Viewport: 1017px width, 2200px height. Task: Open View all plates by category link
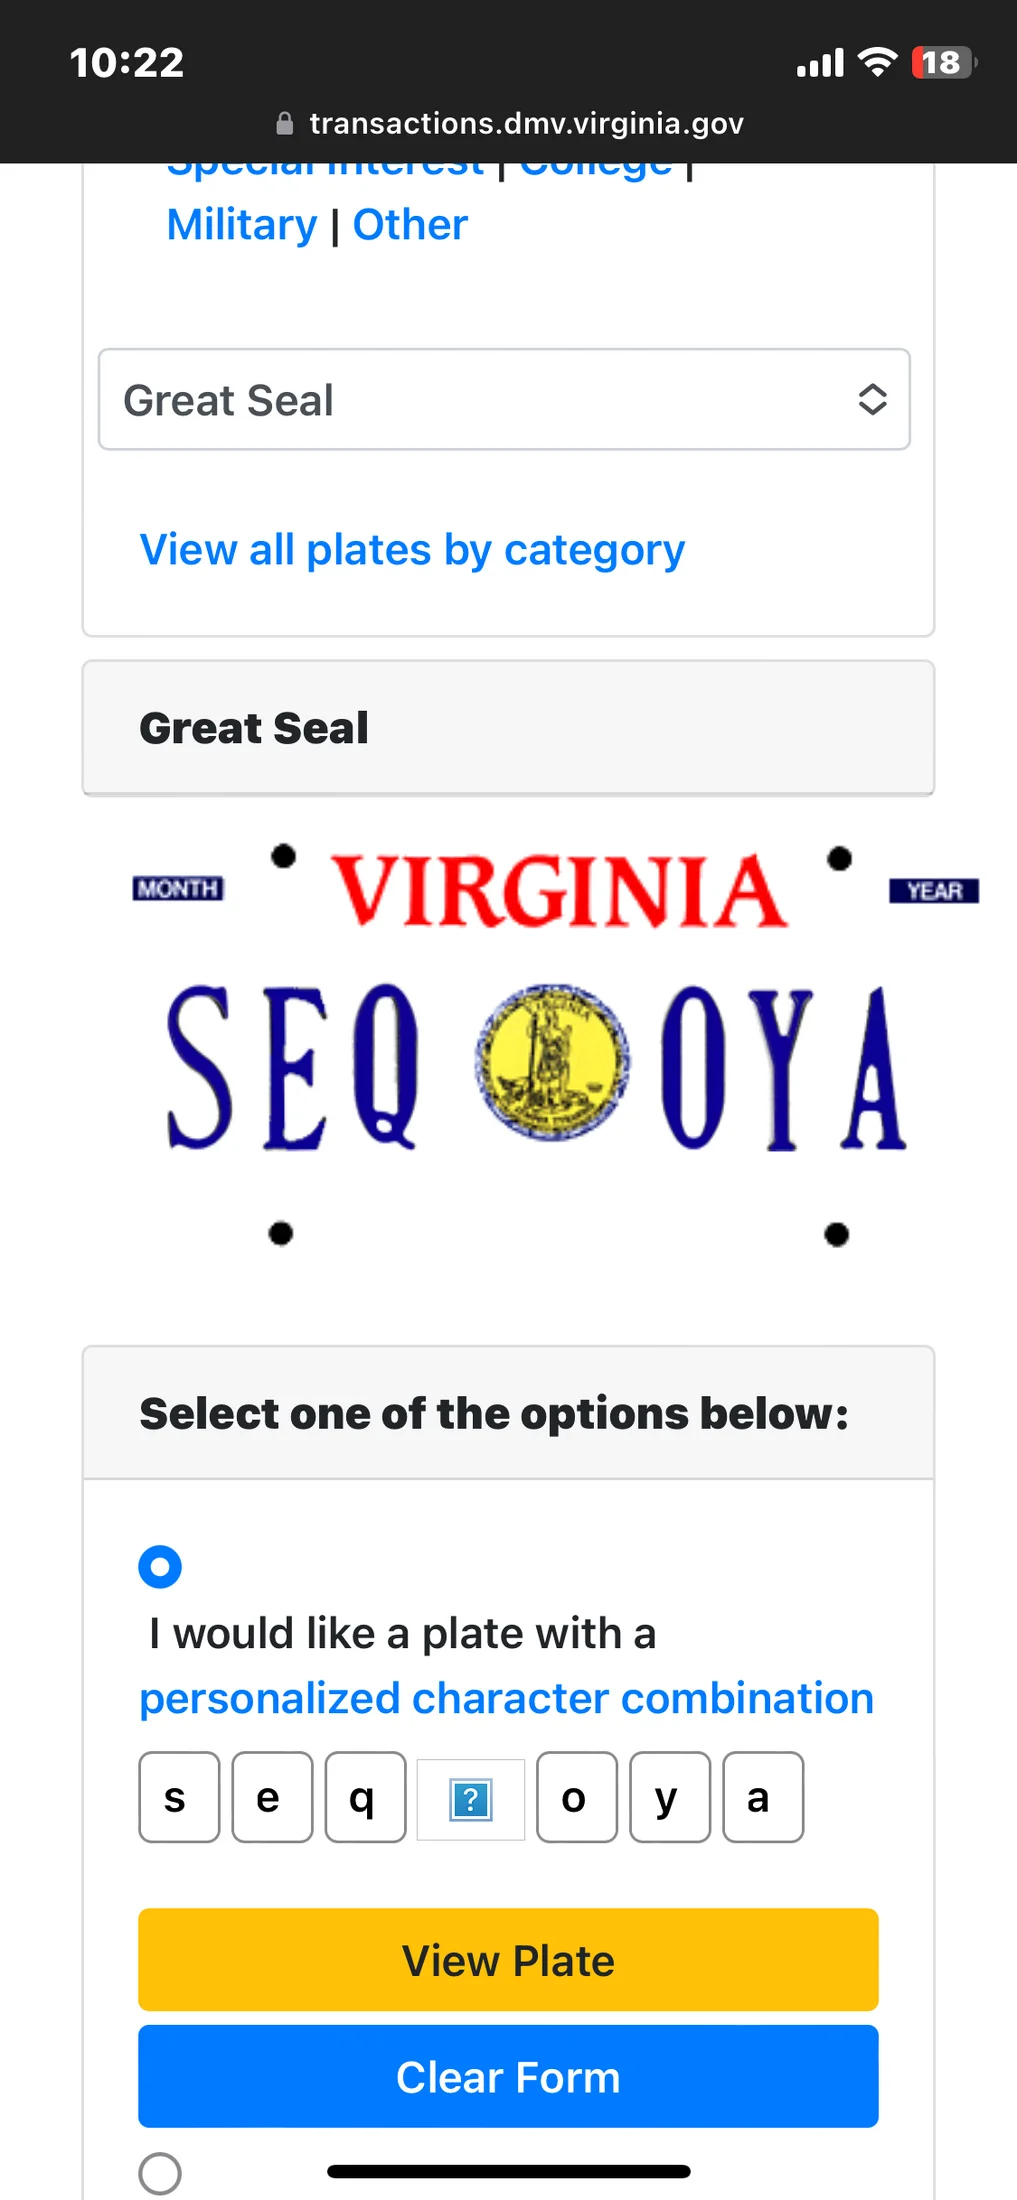coord(412,550)
